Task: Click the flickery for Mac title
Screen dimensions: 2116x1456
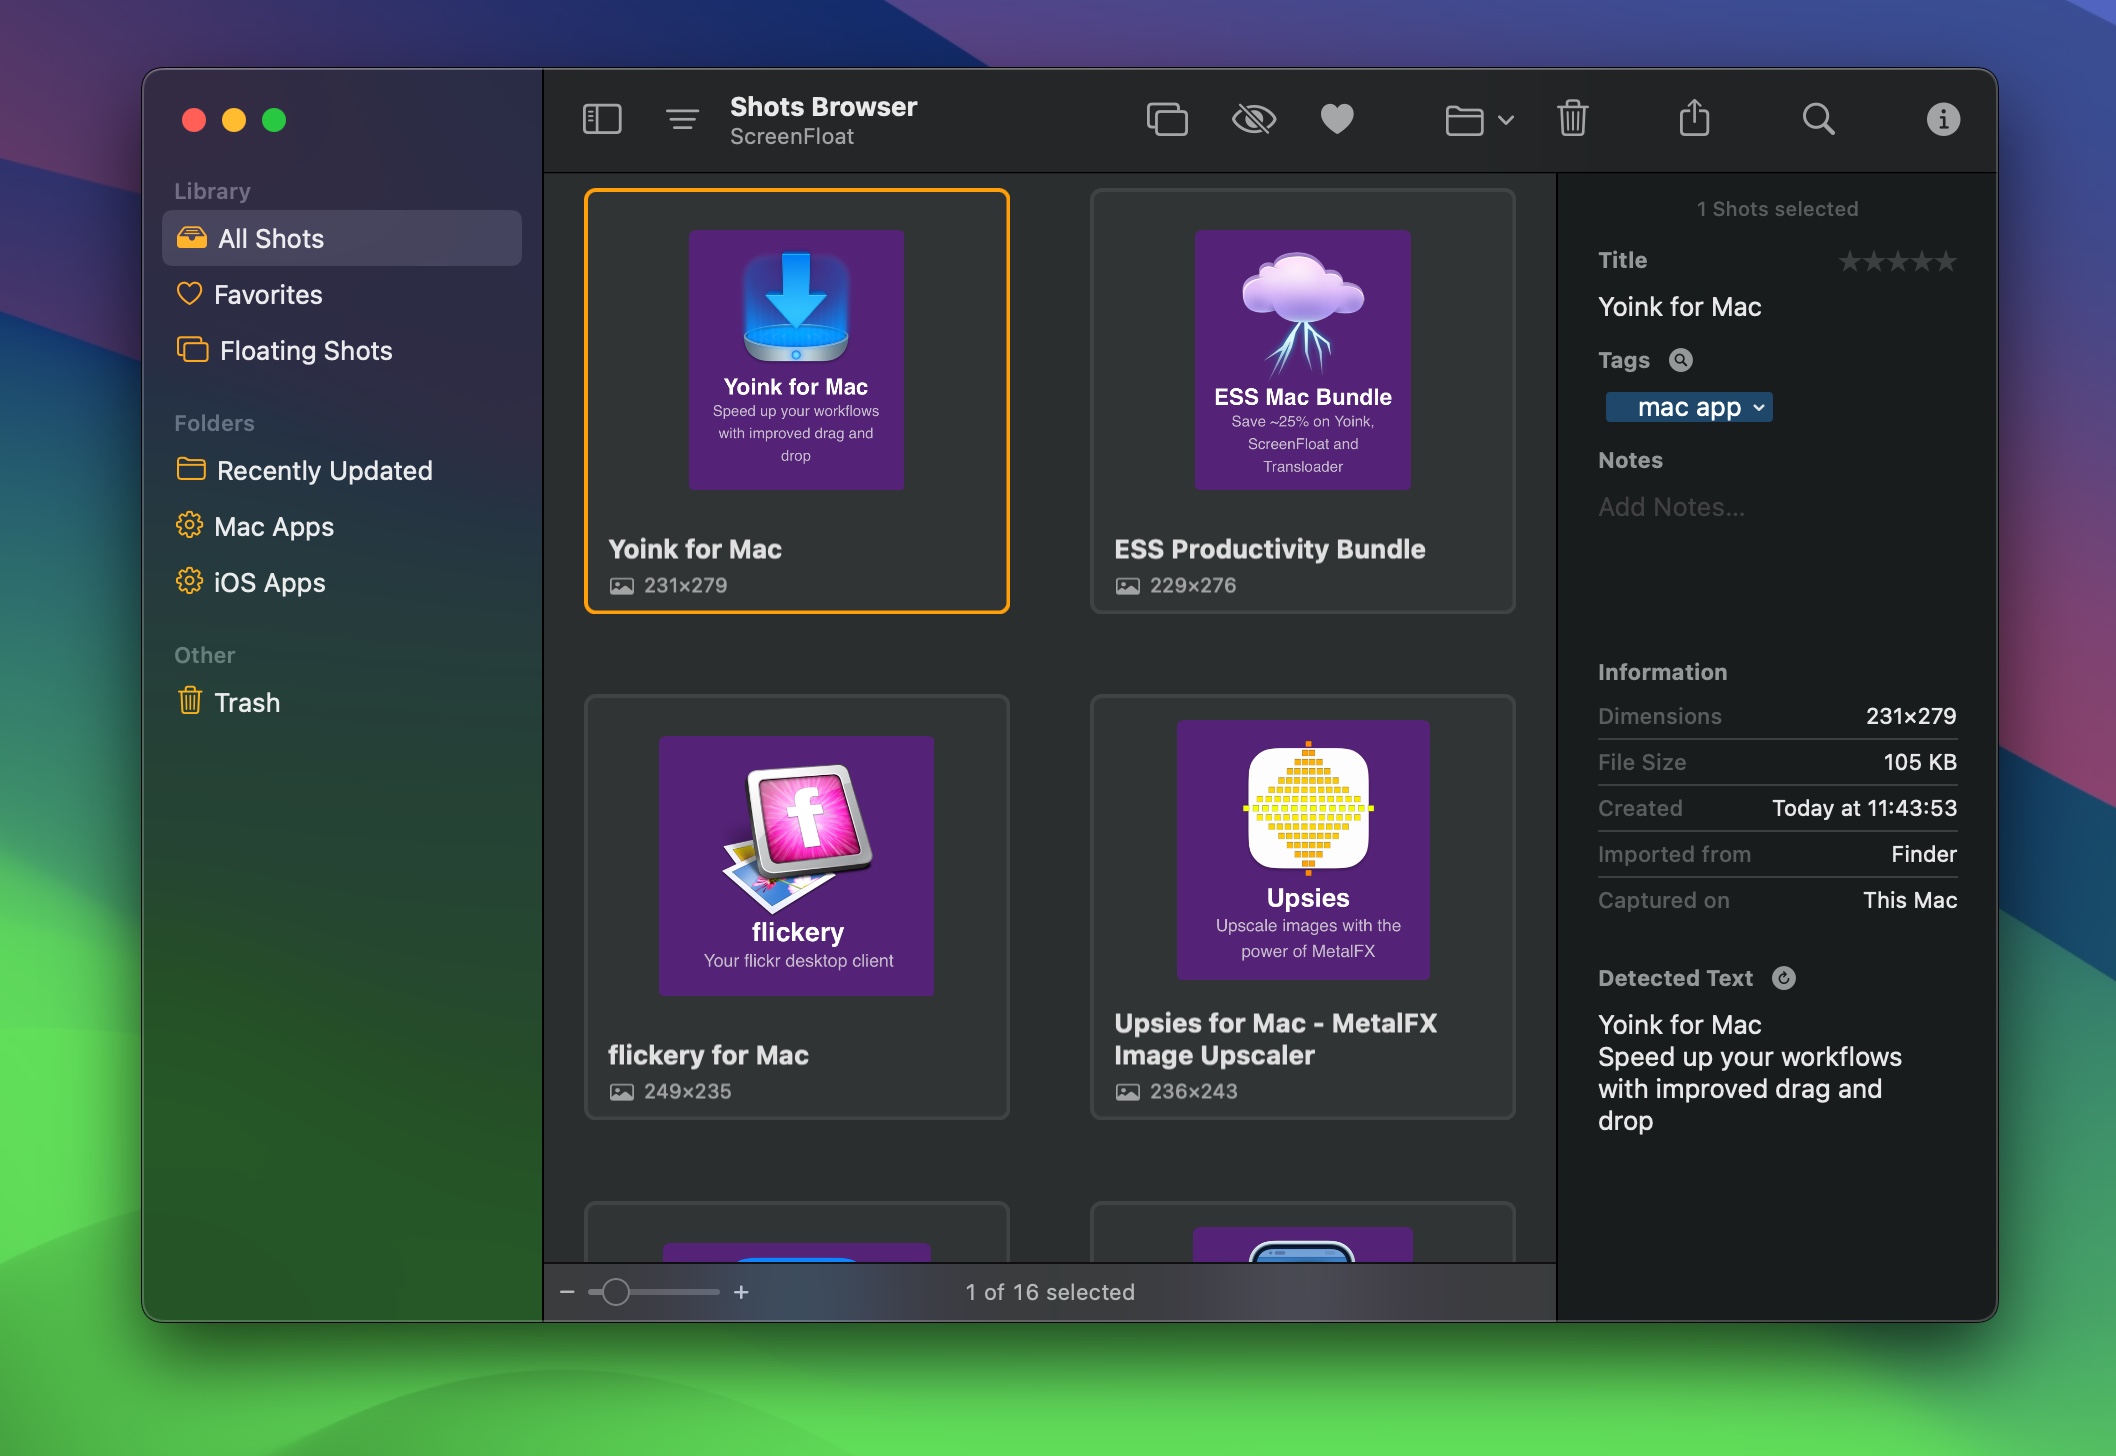Action: (708, 1055)
